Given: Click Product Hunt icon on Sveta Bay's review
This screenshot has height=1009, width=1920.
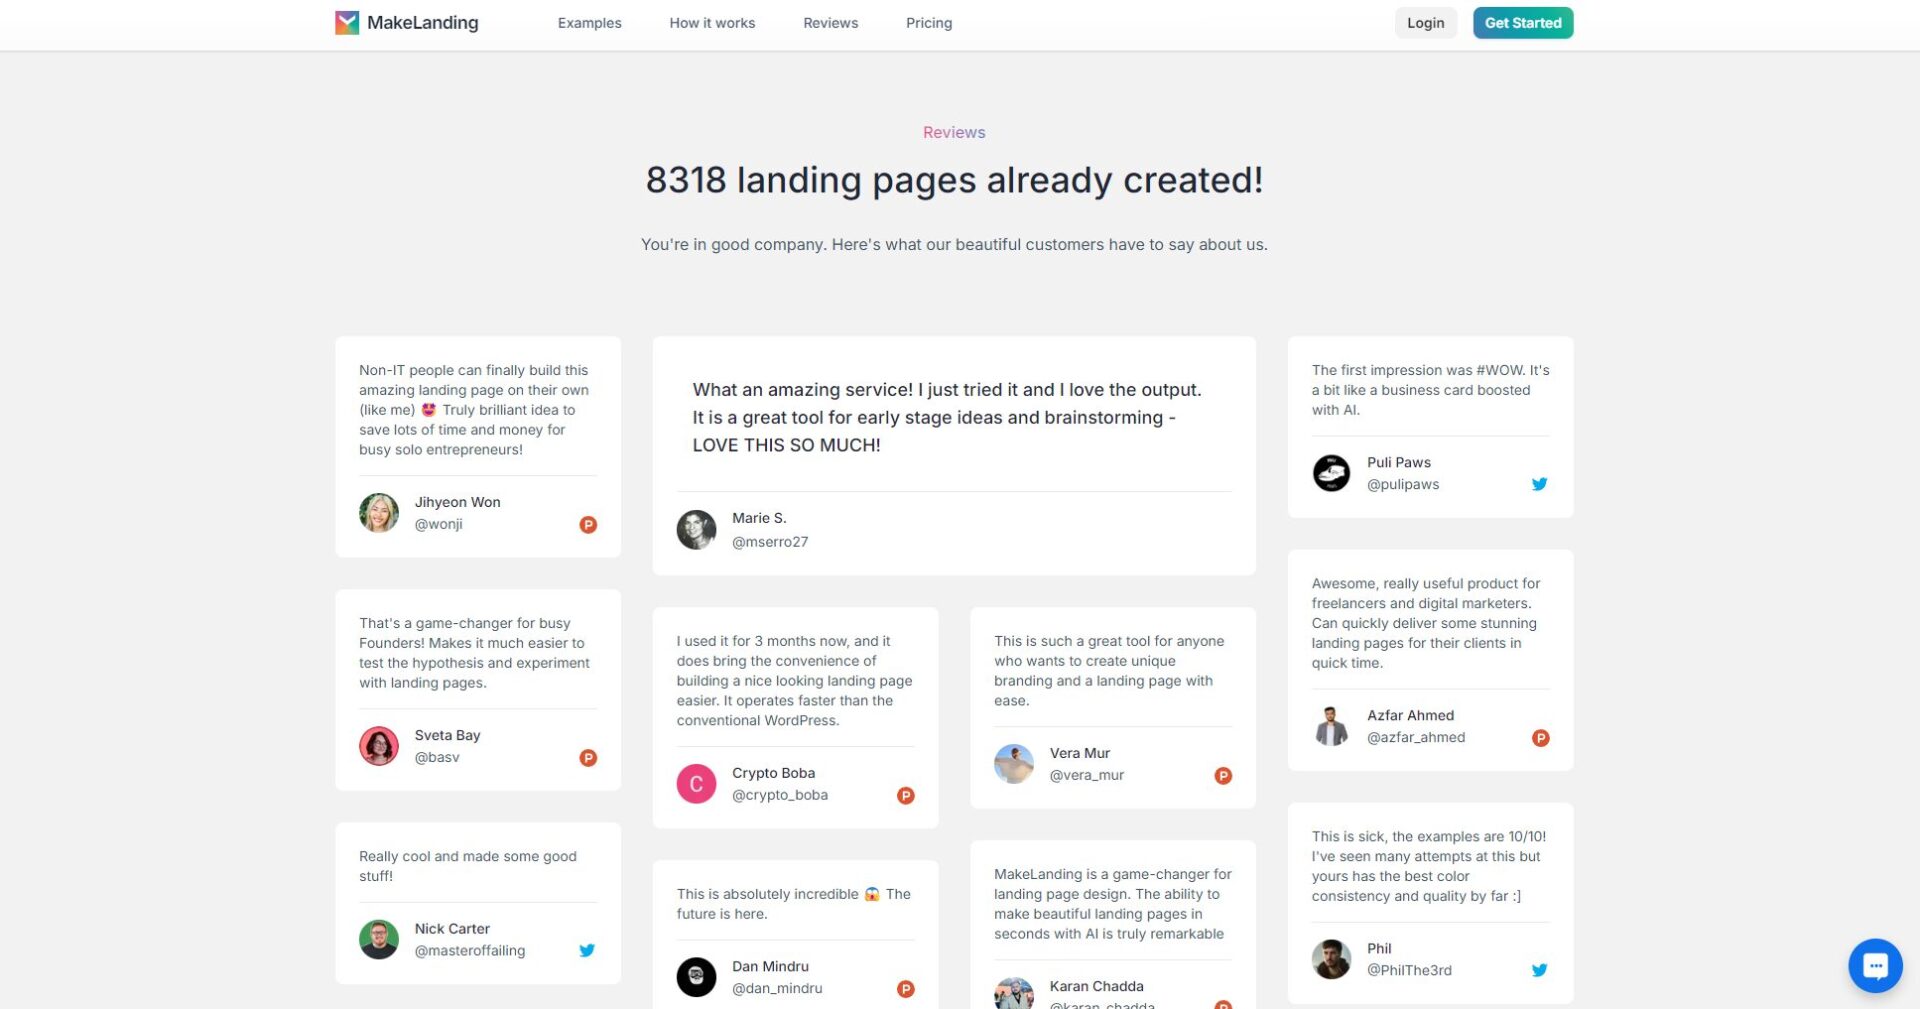Looking at the screenshot, I should 588,758.
